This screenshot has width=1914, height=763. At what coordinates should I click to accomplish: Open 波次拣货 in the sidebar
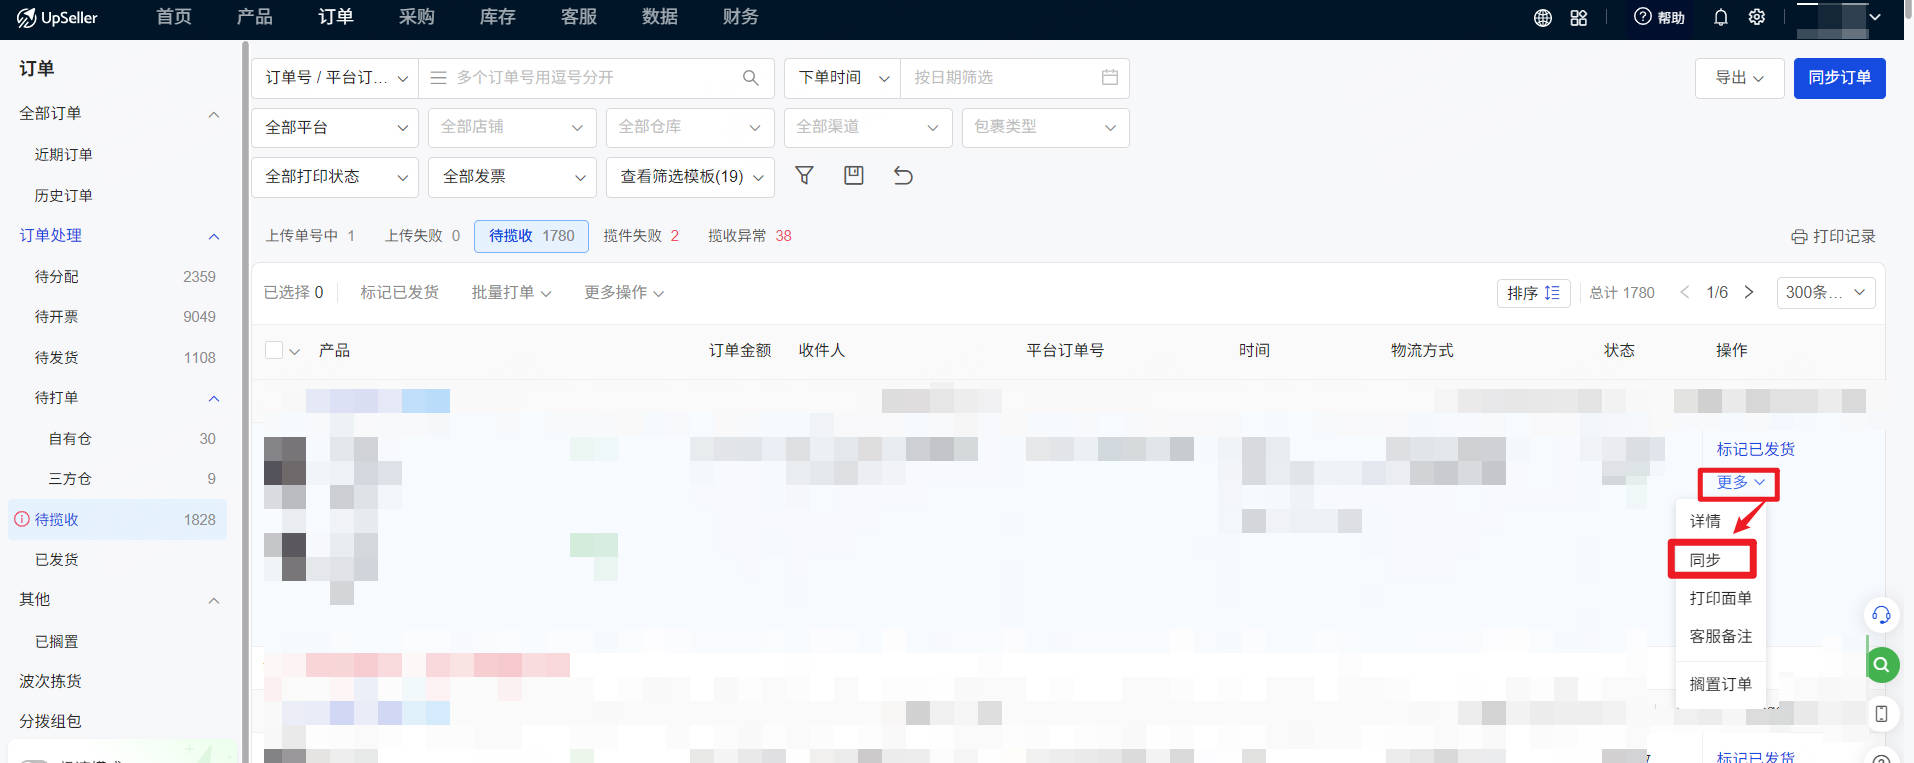[50, 681]
